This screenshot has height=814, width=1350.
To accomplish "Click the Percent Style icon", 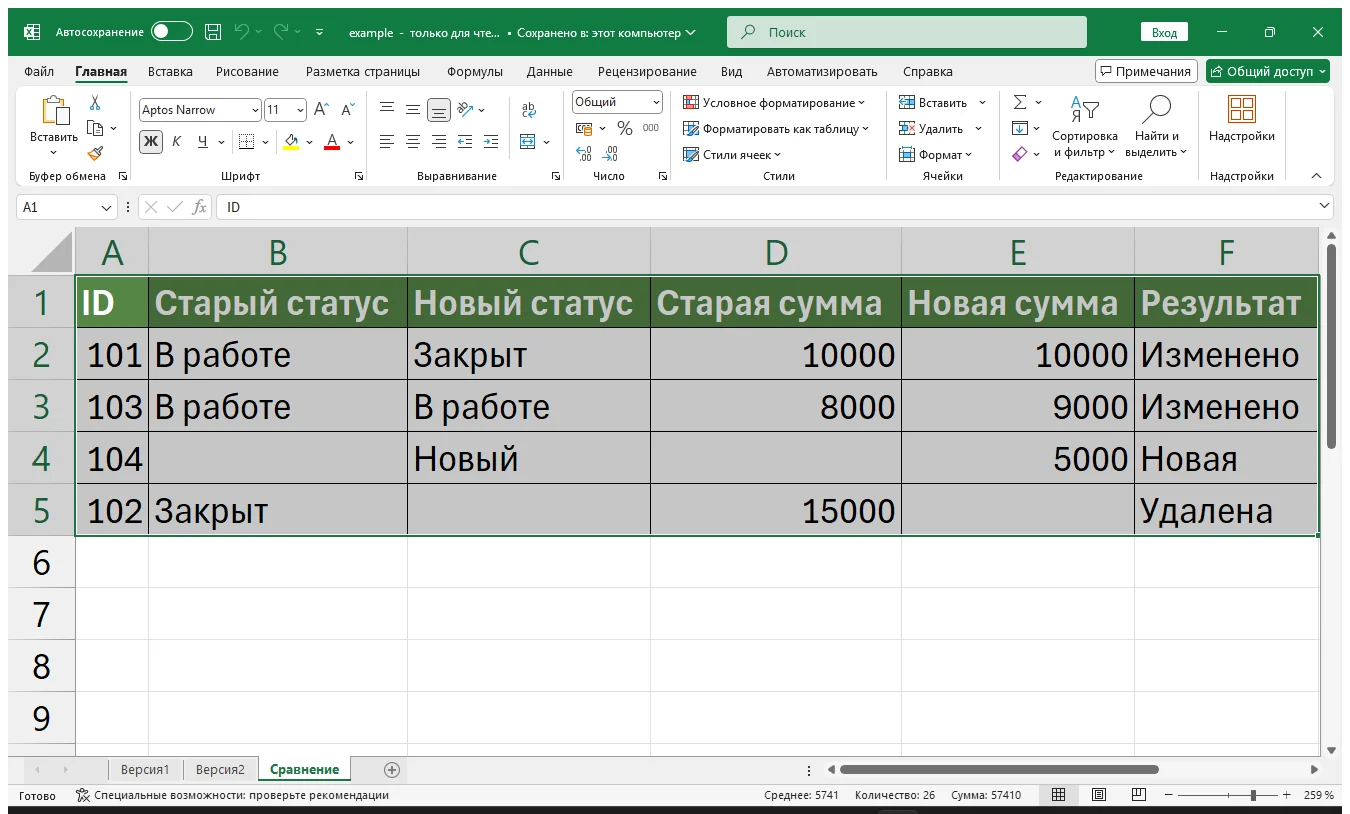I will pos(625,128).
